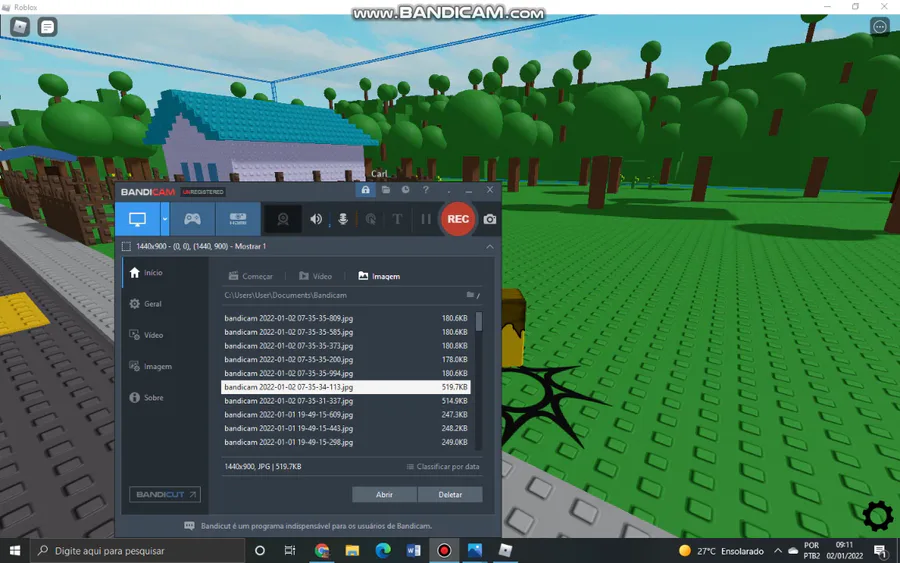Viewport: 900px width, 563px height.
Task: Select file bandicam 2022-01-01 19-49-15-609.jpg
Action: tap(346, 414)
